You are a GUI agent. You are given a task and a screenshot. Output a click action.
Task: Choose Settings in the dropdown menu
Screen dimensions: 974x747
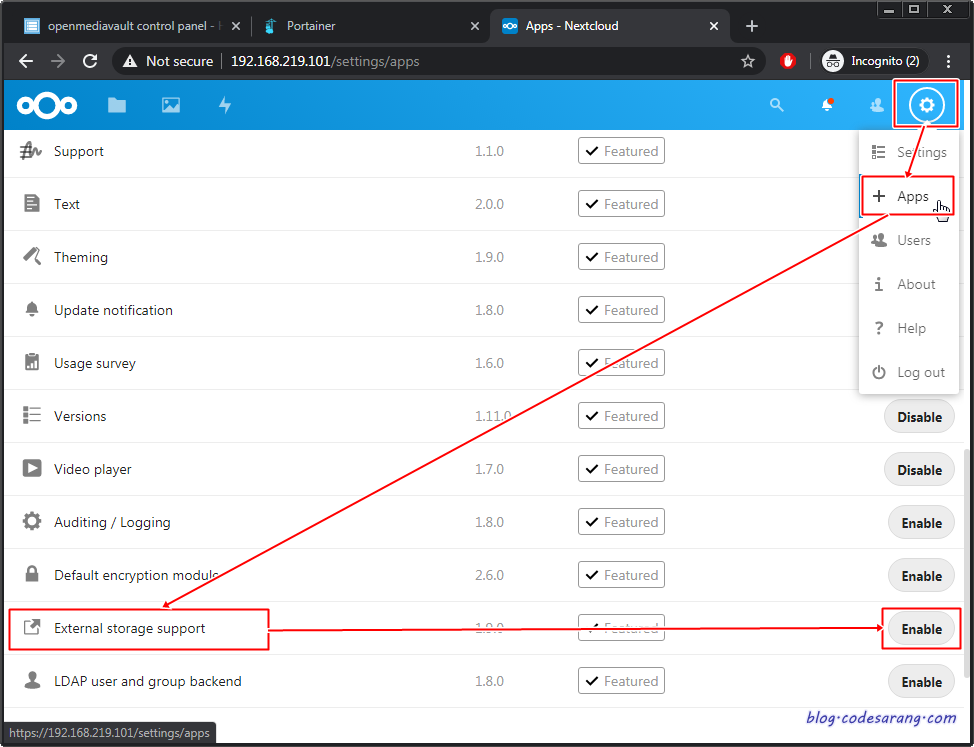point(909,152)
